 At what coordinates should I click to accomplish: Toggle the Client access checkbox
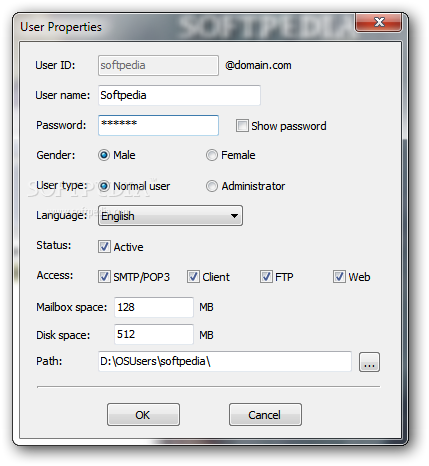[193, 277]
